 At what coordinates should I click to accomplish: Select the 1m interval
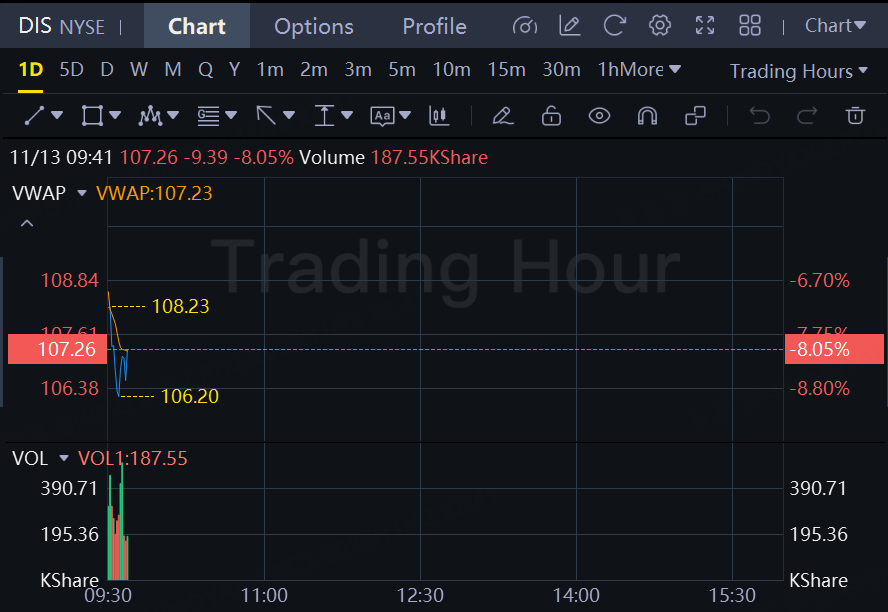coord(270,70)
